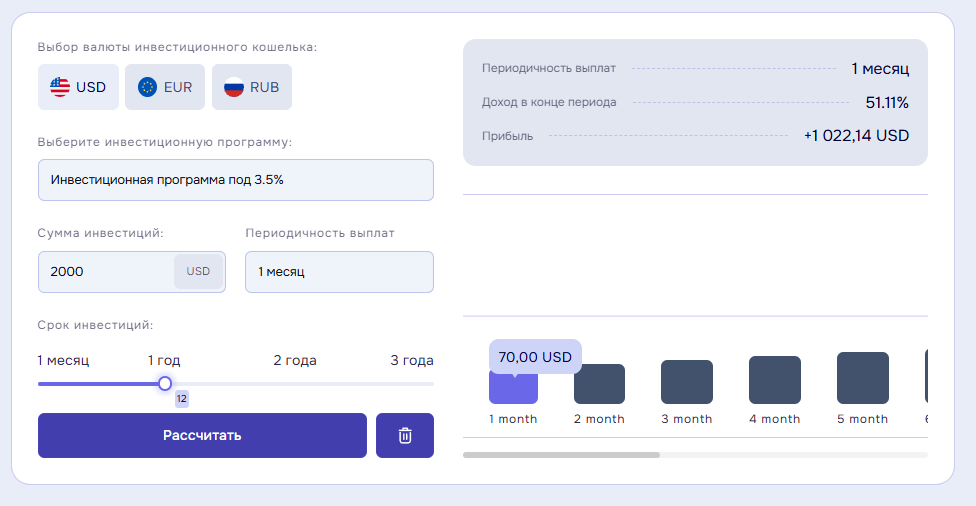This screenshot has width=976, height=506.
Task: Open the investment program dropdown
Action: (235, 180)
